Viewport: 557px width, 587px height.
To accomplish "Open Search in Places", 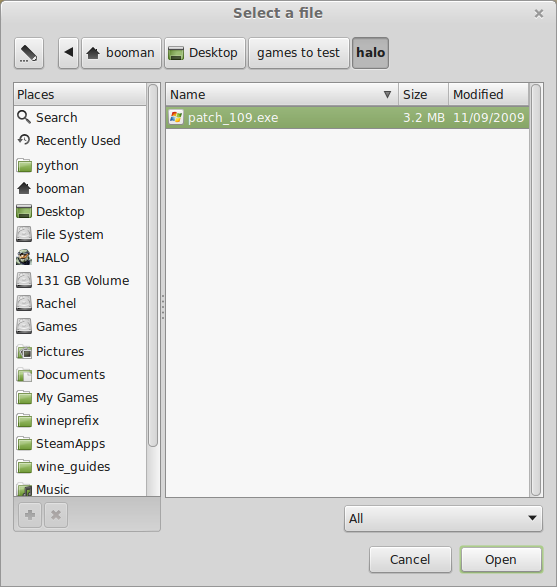I will click(x=80, y=118).
